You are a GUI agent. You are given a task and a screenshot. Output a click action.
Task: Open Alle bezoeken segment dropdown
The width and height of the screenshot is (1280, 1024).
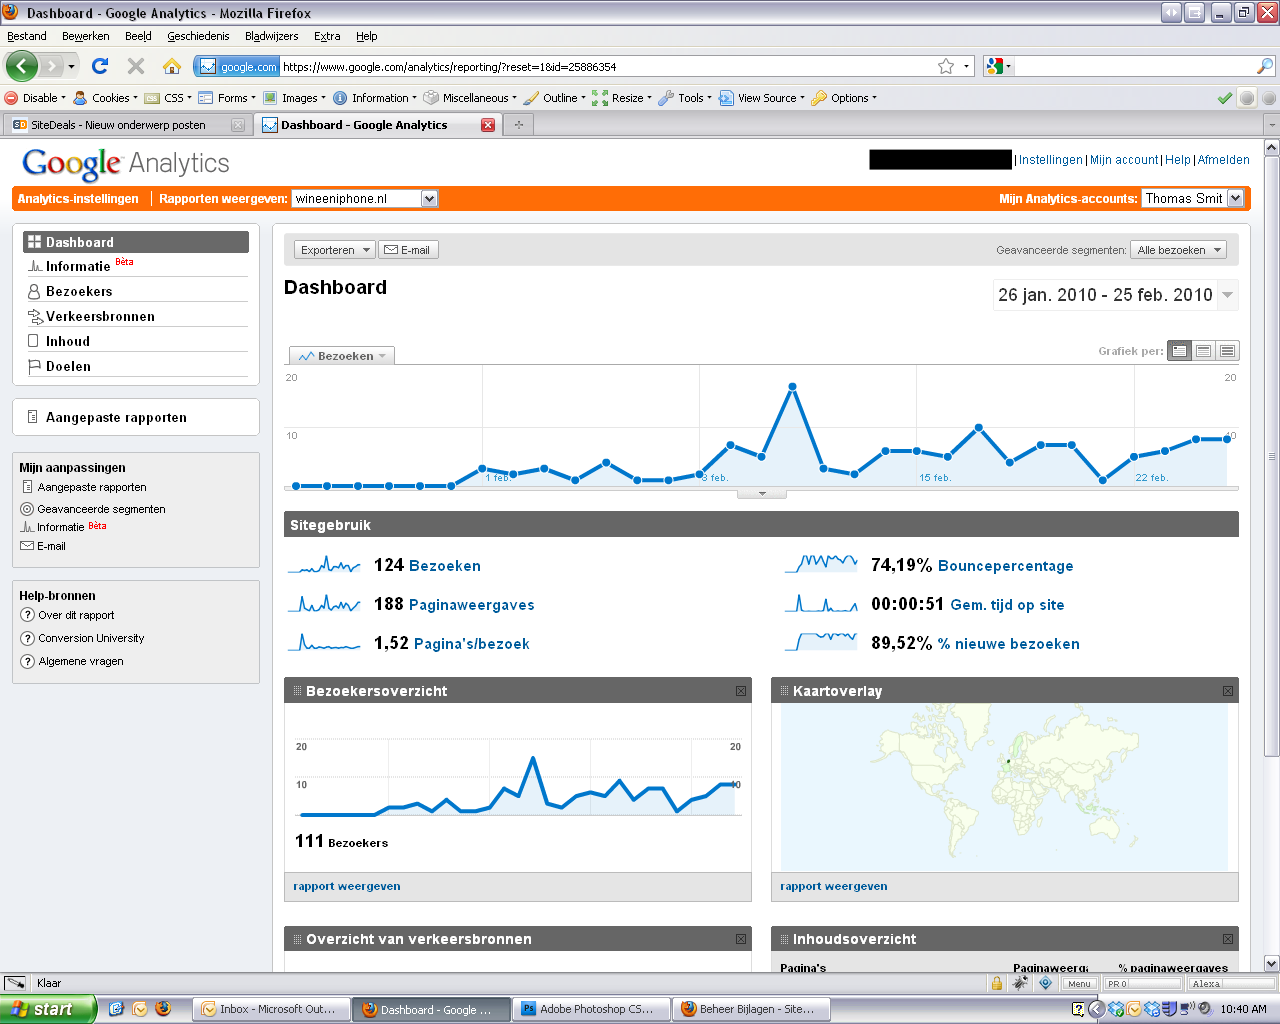click(1180, 250)
